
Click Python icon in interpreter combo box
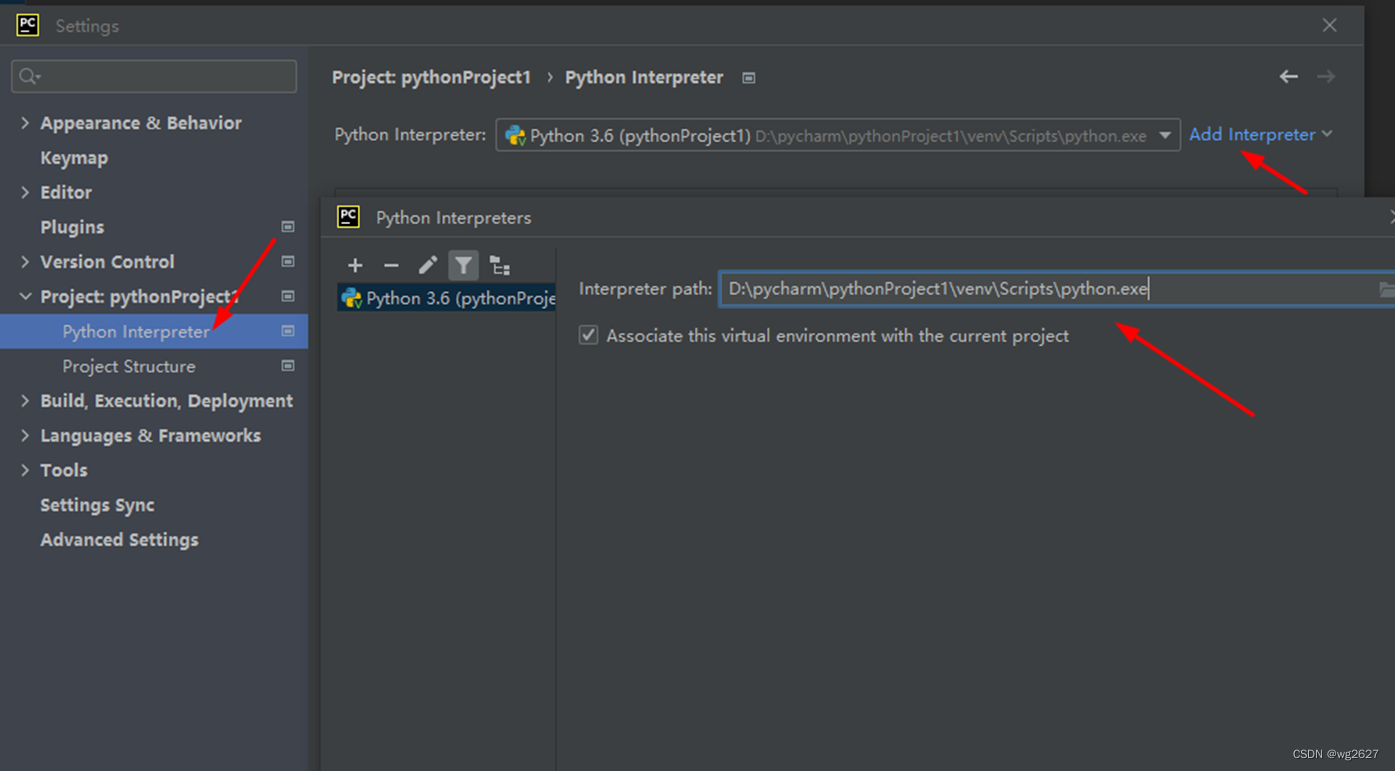coord(515,135)
